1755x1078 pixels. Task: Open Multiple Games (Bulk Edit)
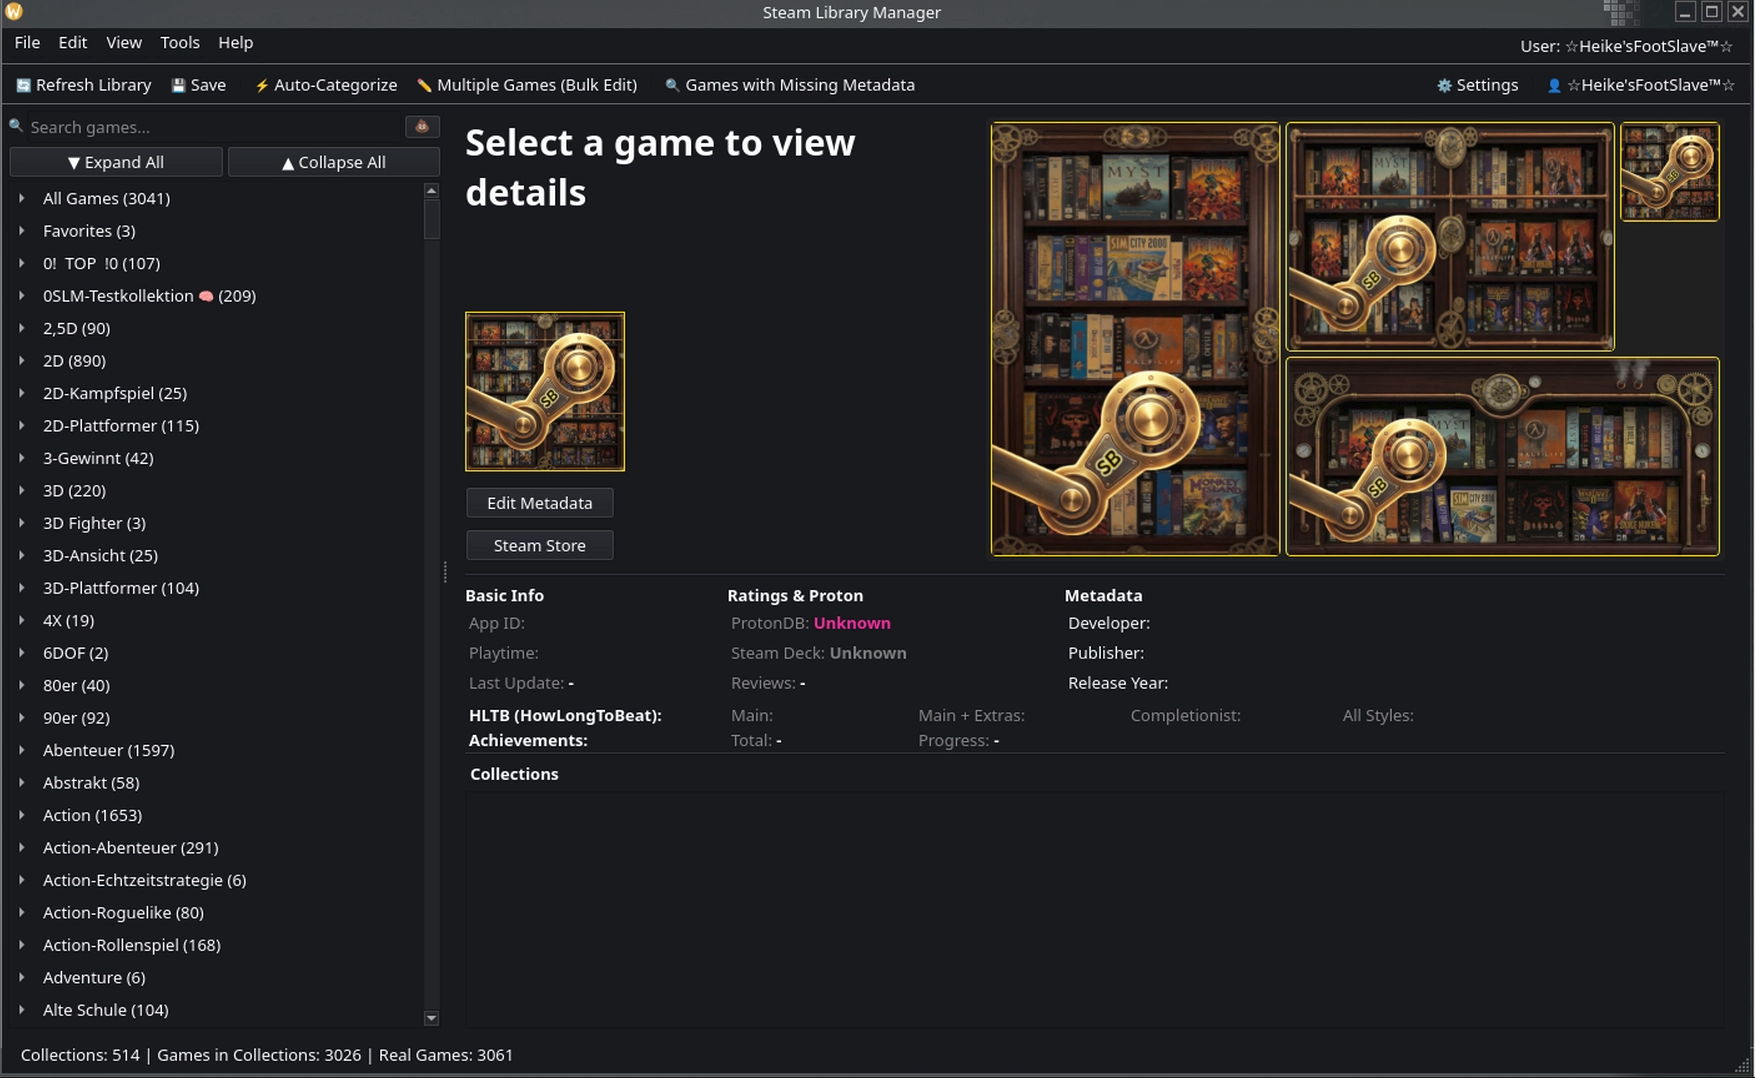[526, 86]
